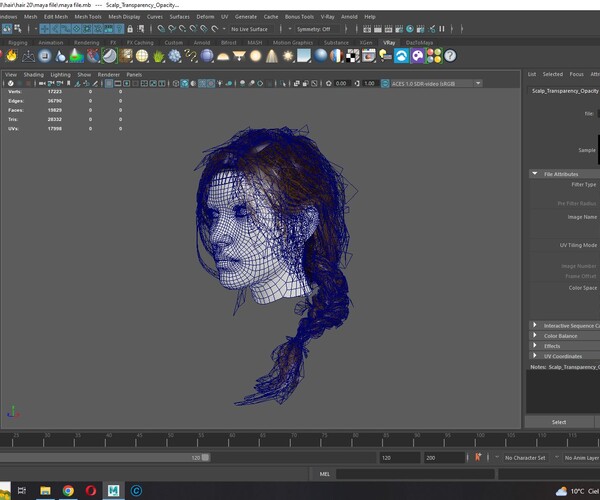Click the four colored spheres shelf icon
Image resolution: width=600 pixels, height=500 pixels.
pyautogui.click(x=434, y=56)
